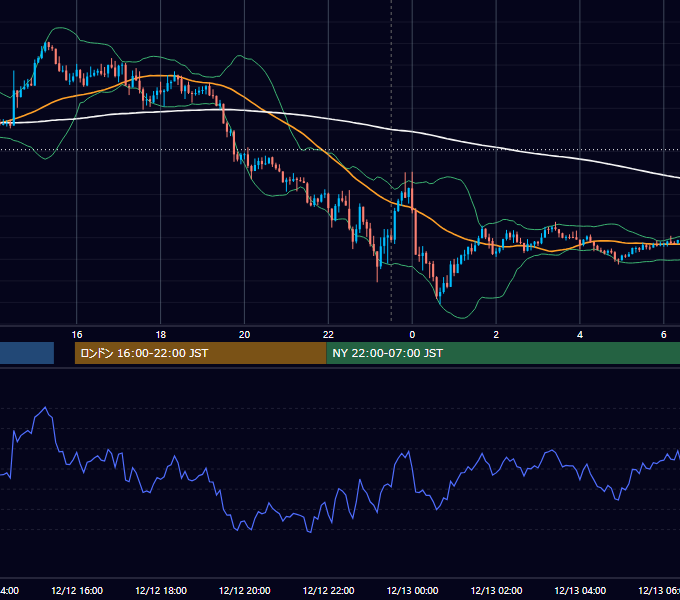The width and height of the screenshot is (680, 600).
Task: Click the 12/12 18:00 time axis label
Action: [x=161, y=590]
